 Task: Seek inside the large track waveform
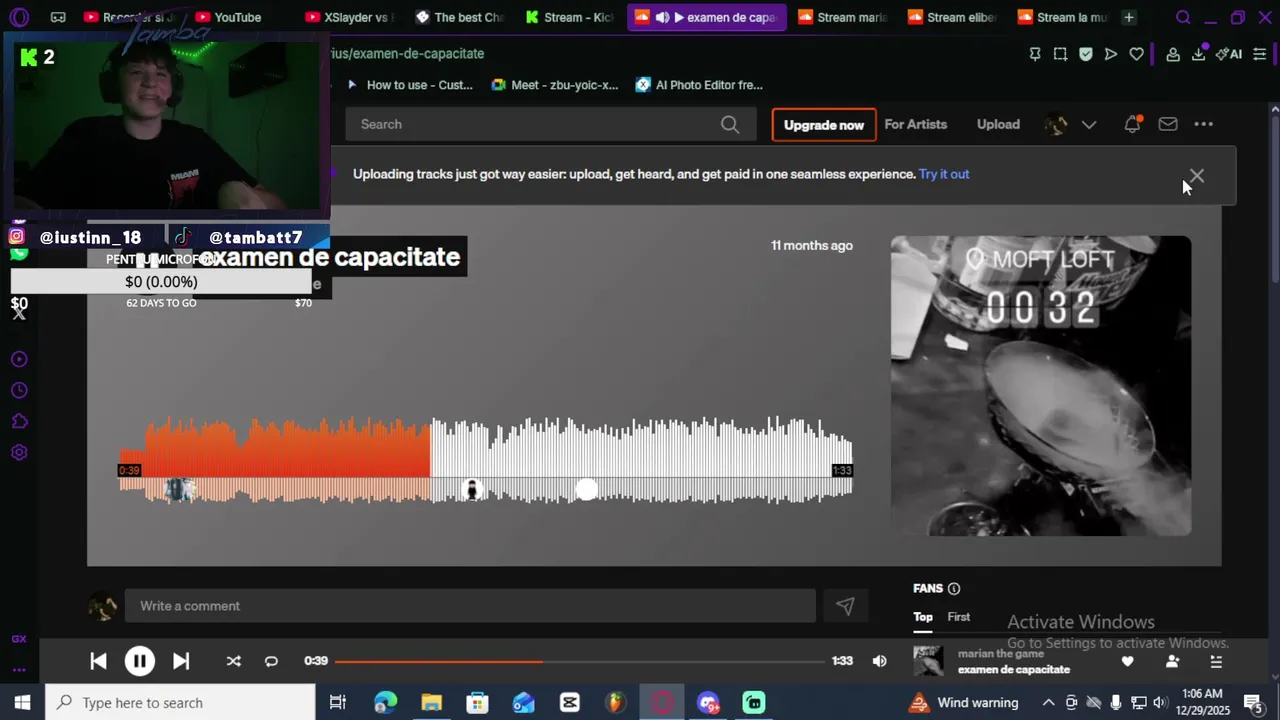pyautogui.click(x=485, y=460)
